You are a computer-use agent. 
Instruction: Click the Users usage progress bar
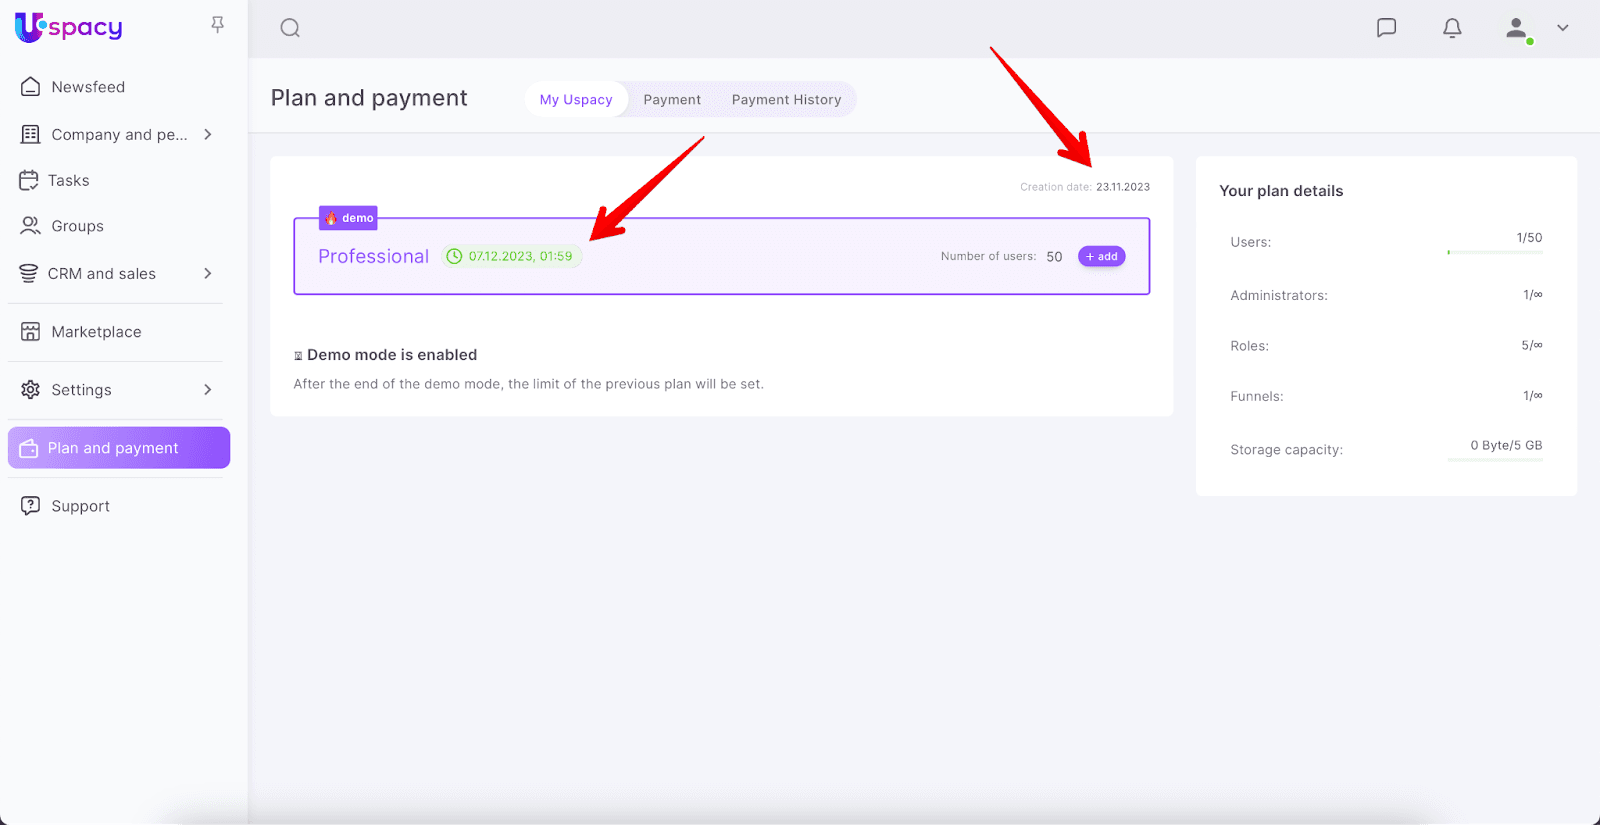click(x=1495, y=253)
